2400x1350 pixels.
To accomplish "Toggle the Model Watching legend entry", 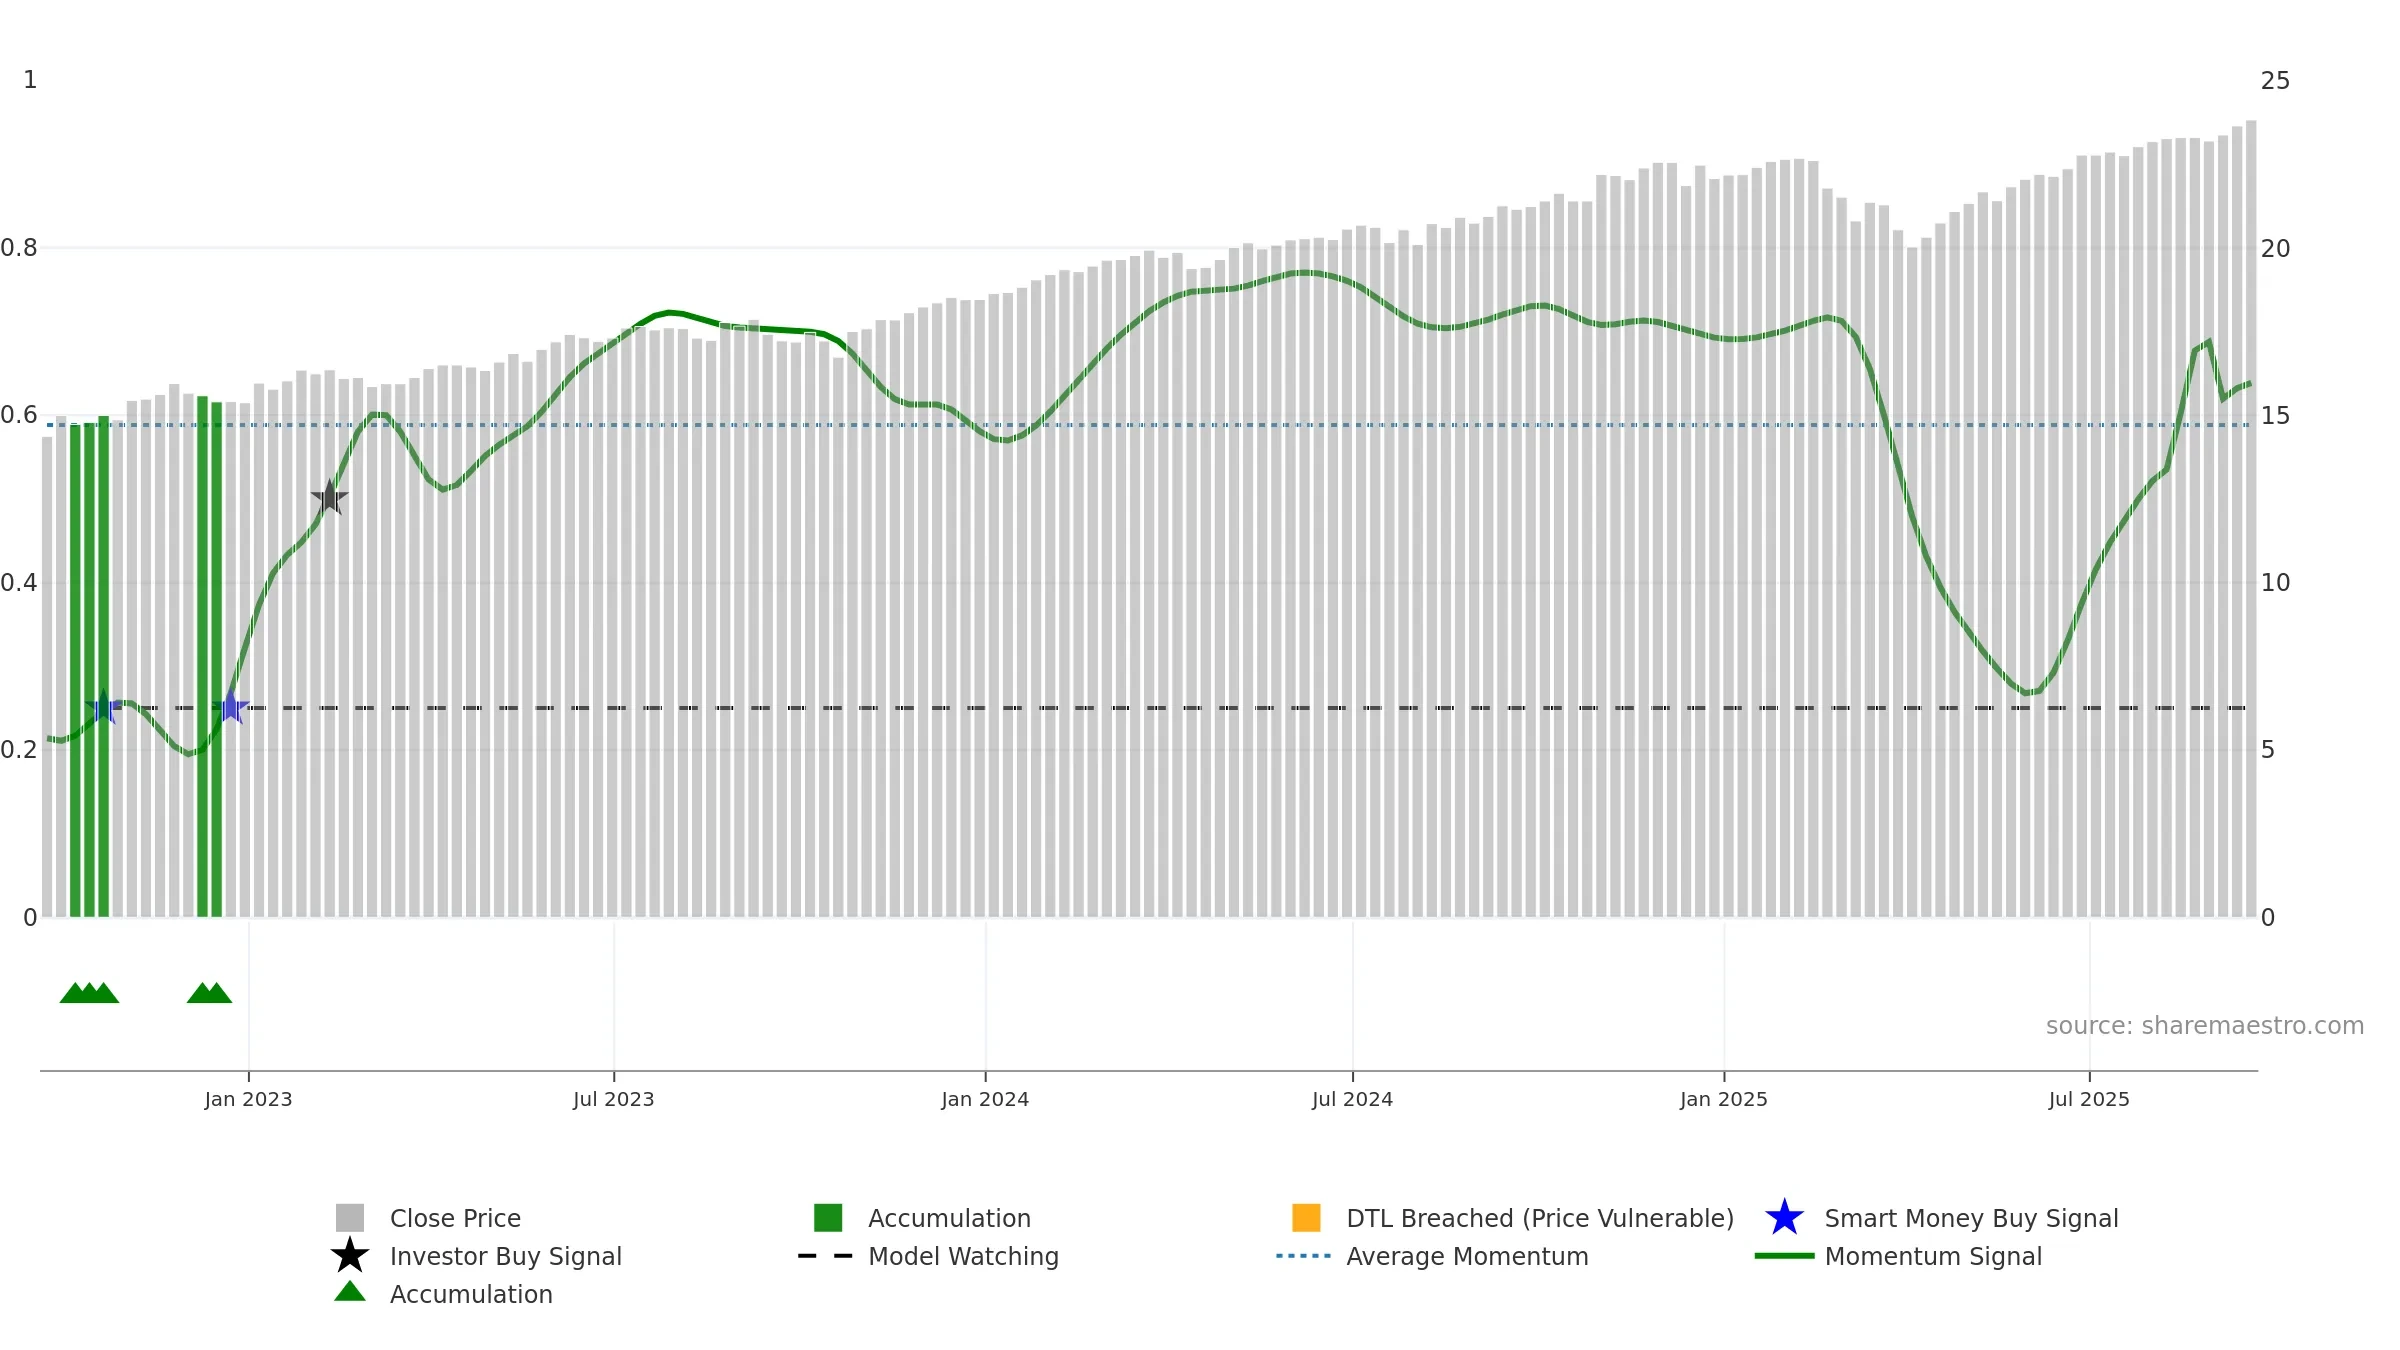I will pos(963,1256).
